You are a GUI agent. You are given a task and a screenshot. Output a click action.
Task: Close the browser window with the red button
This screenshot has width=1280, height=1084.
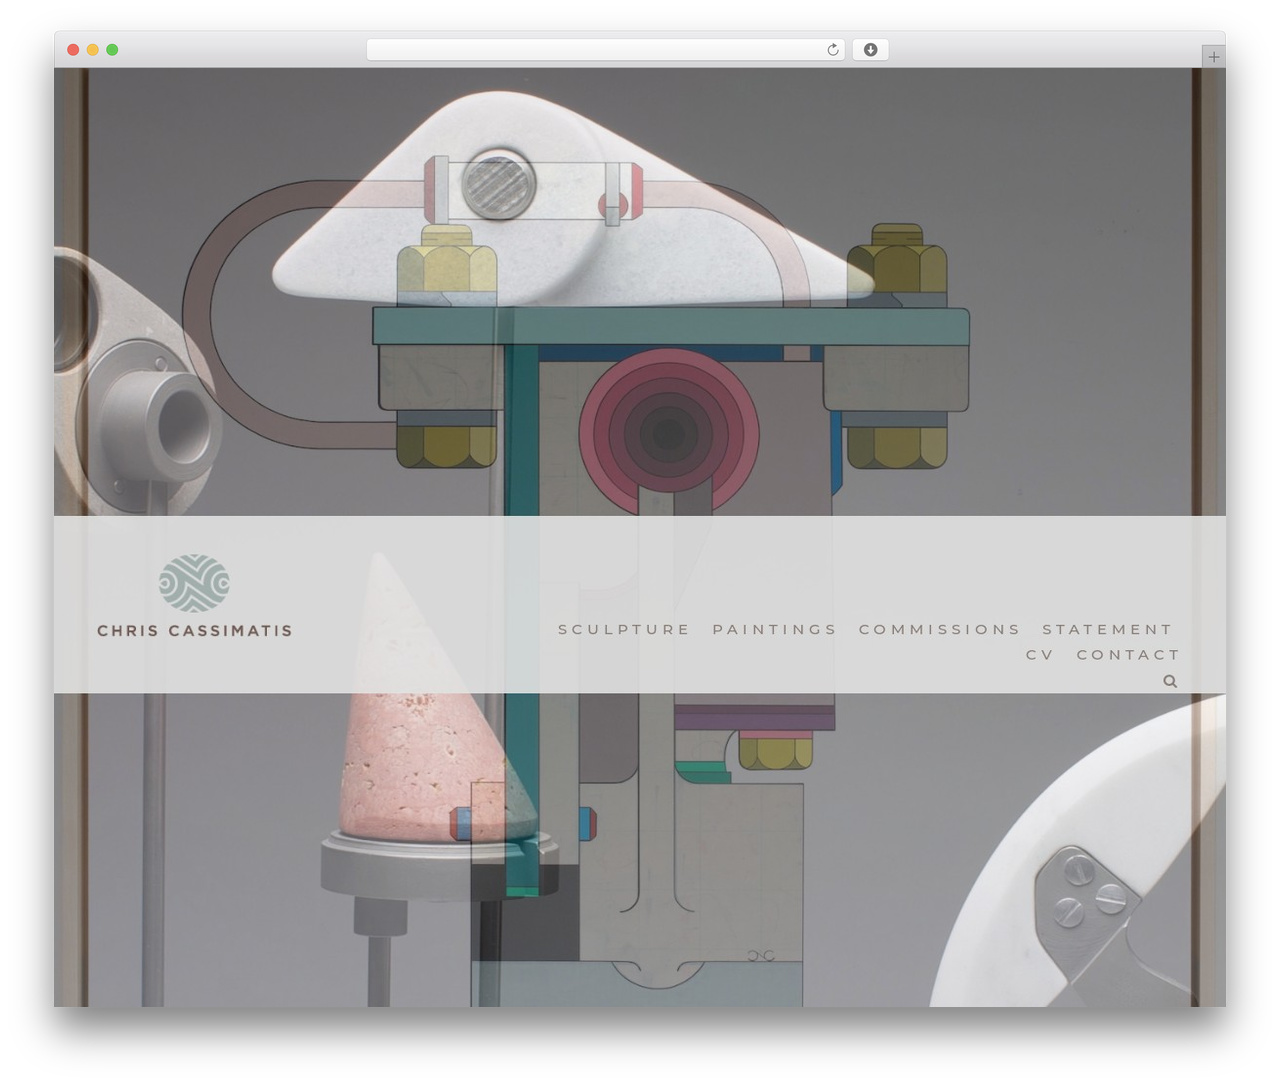click(x=73, y=50)
